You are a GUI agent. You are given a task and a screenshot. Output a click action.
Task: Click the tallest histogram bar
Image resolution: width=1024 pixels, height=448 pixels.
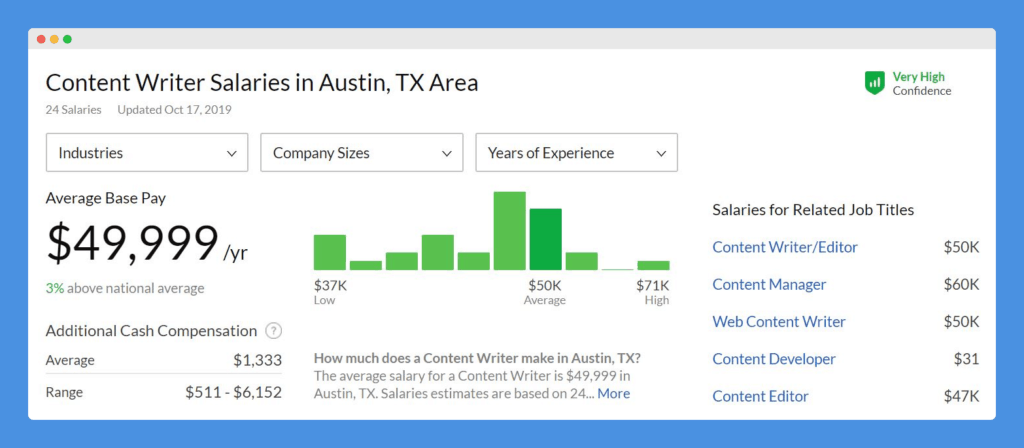click(x=509, y=231)
